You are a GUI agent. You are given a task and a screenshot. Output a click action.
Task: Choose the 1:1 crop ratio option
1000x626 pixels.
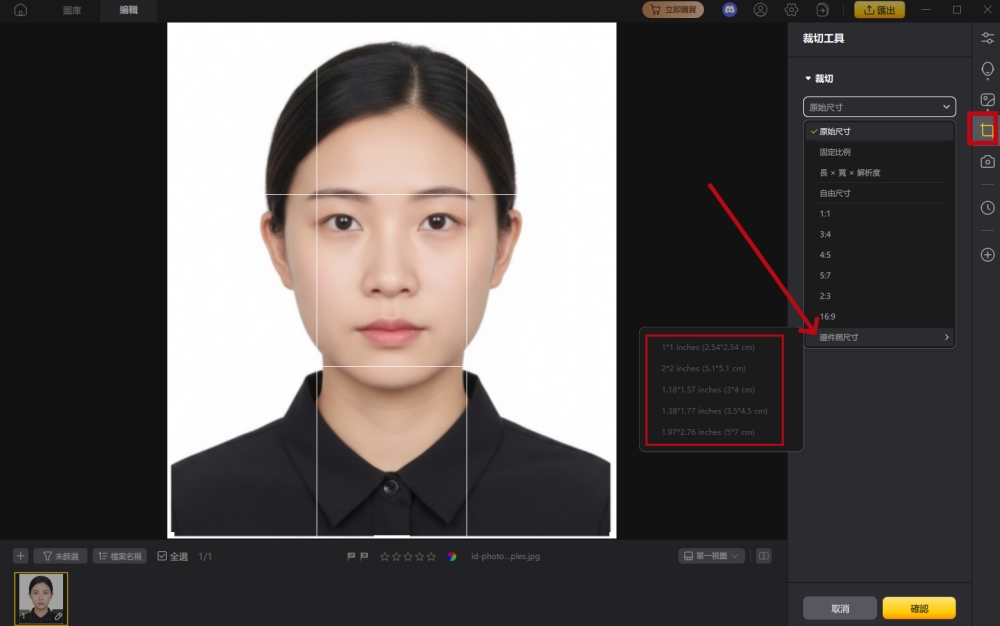tap(825, 214)
